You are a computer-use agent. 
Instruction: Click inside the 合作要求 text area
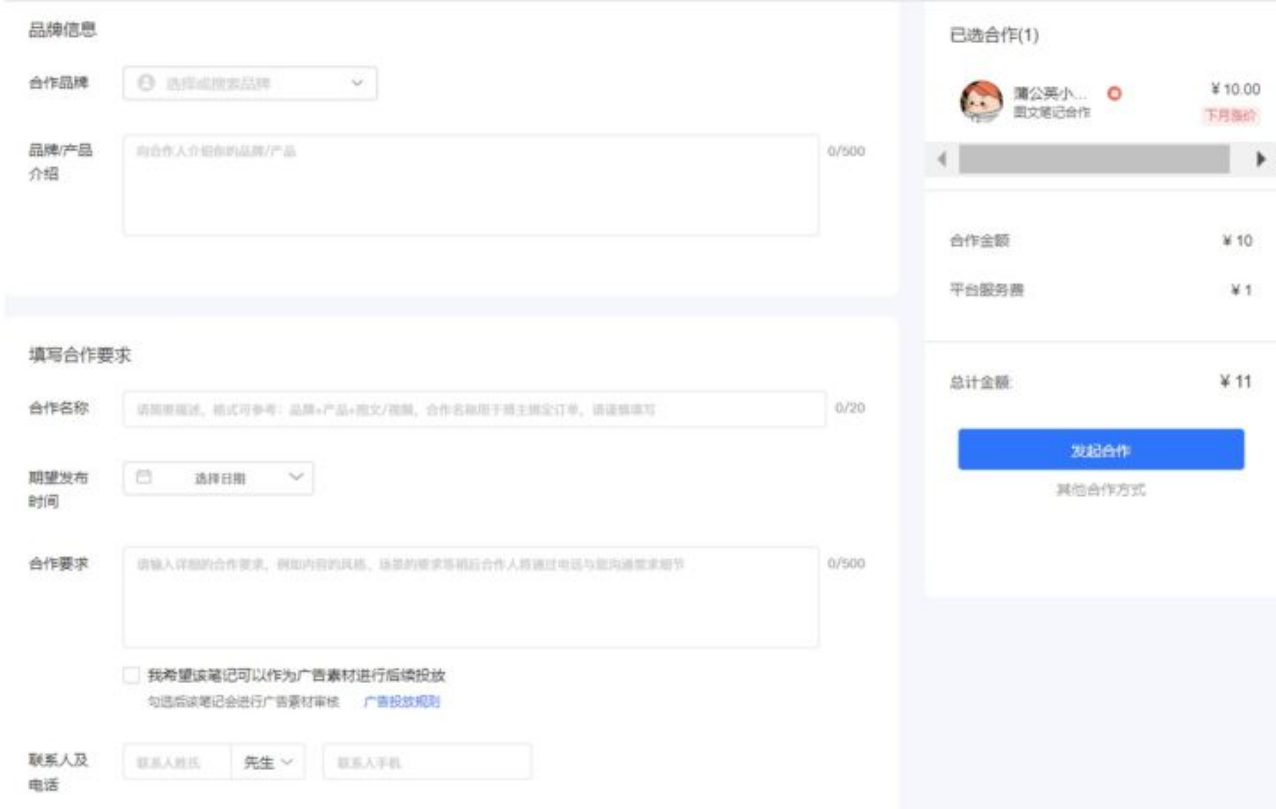470,597
